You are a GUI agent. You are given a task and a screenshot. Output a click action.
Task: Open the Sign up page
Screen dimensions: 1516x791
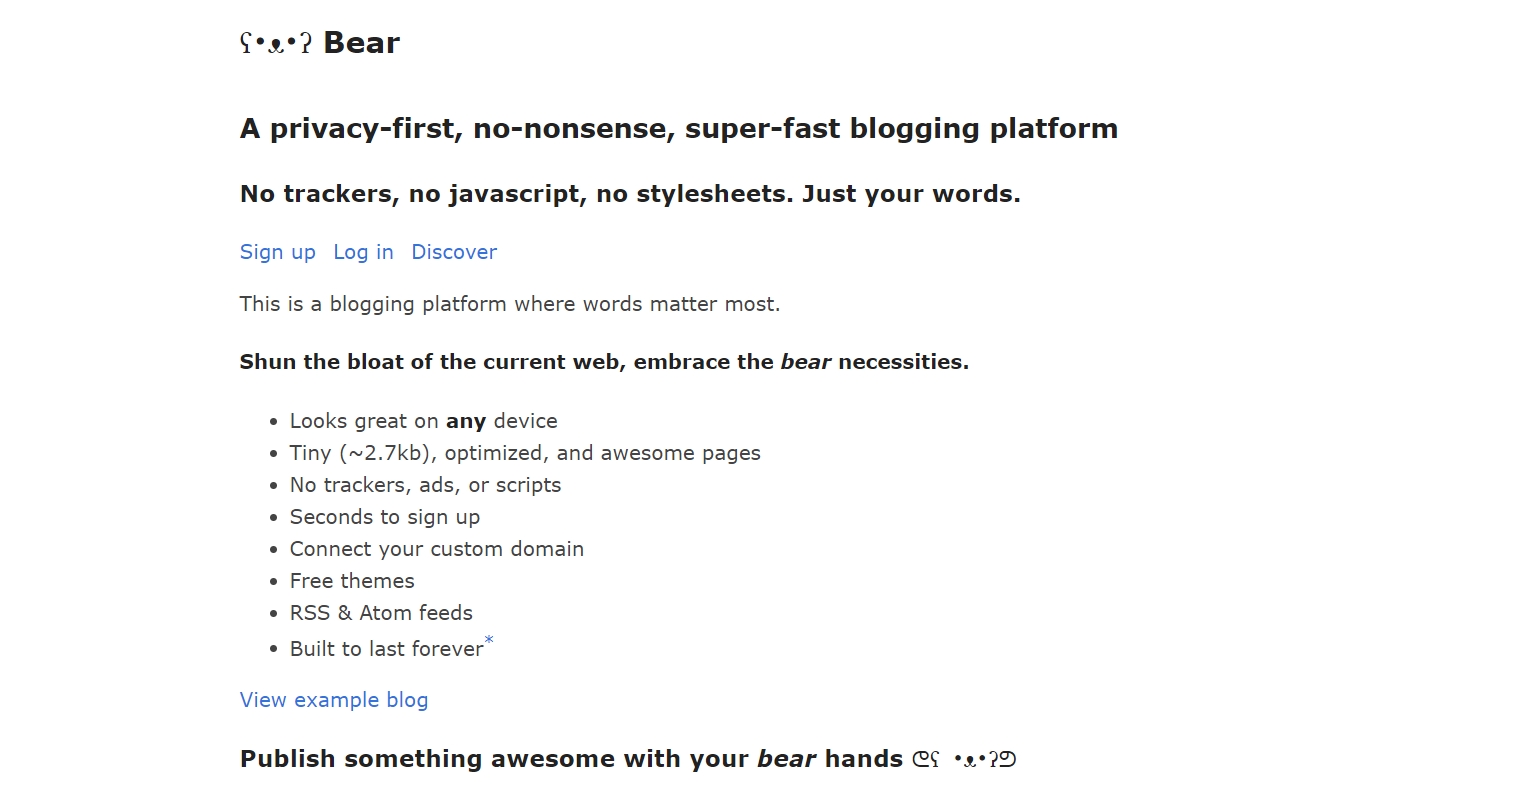click(277, 252)
